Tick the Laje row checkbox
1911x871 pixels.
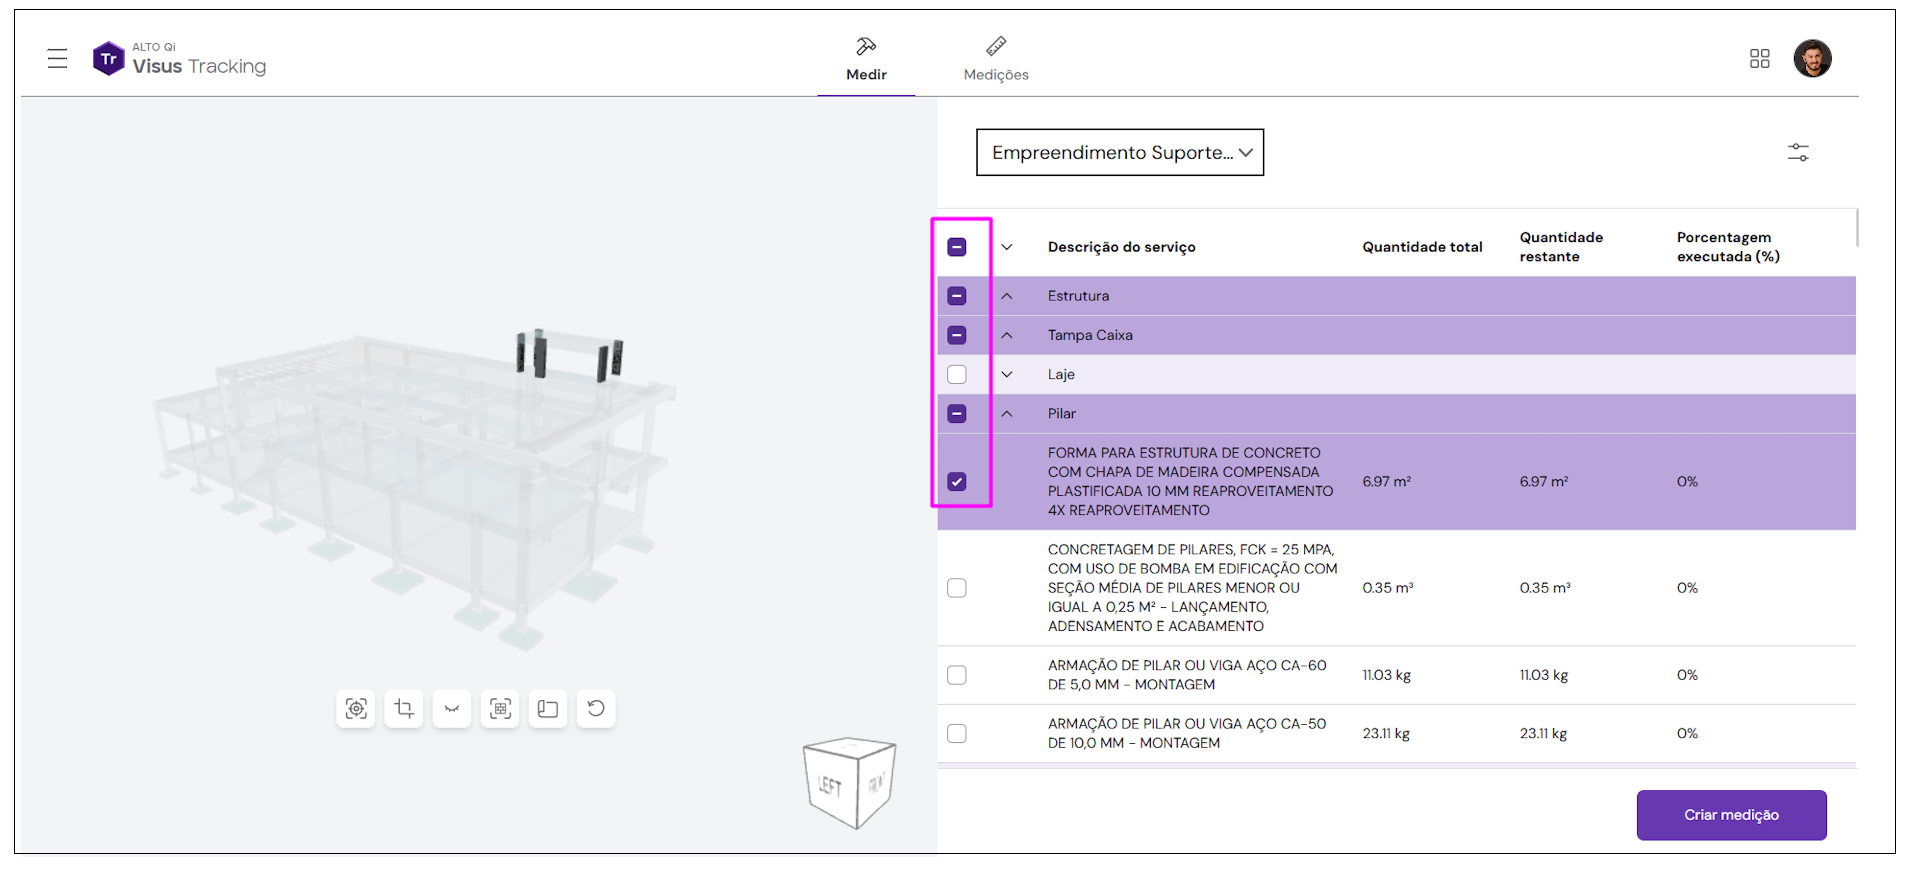coord(957,375)
